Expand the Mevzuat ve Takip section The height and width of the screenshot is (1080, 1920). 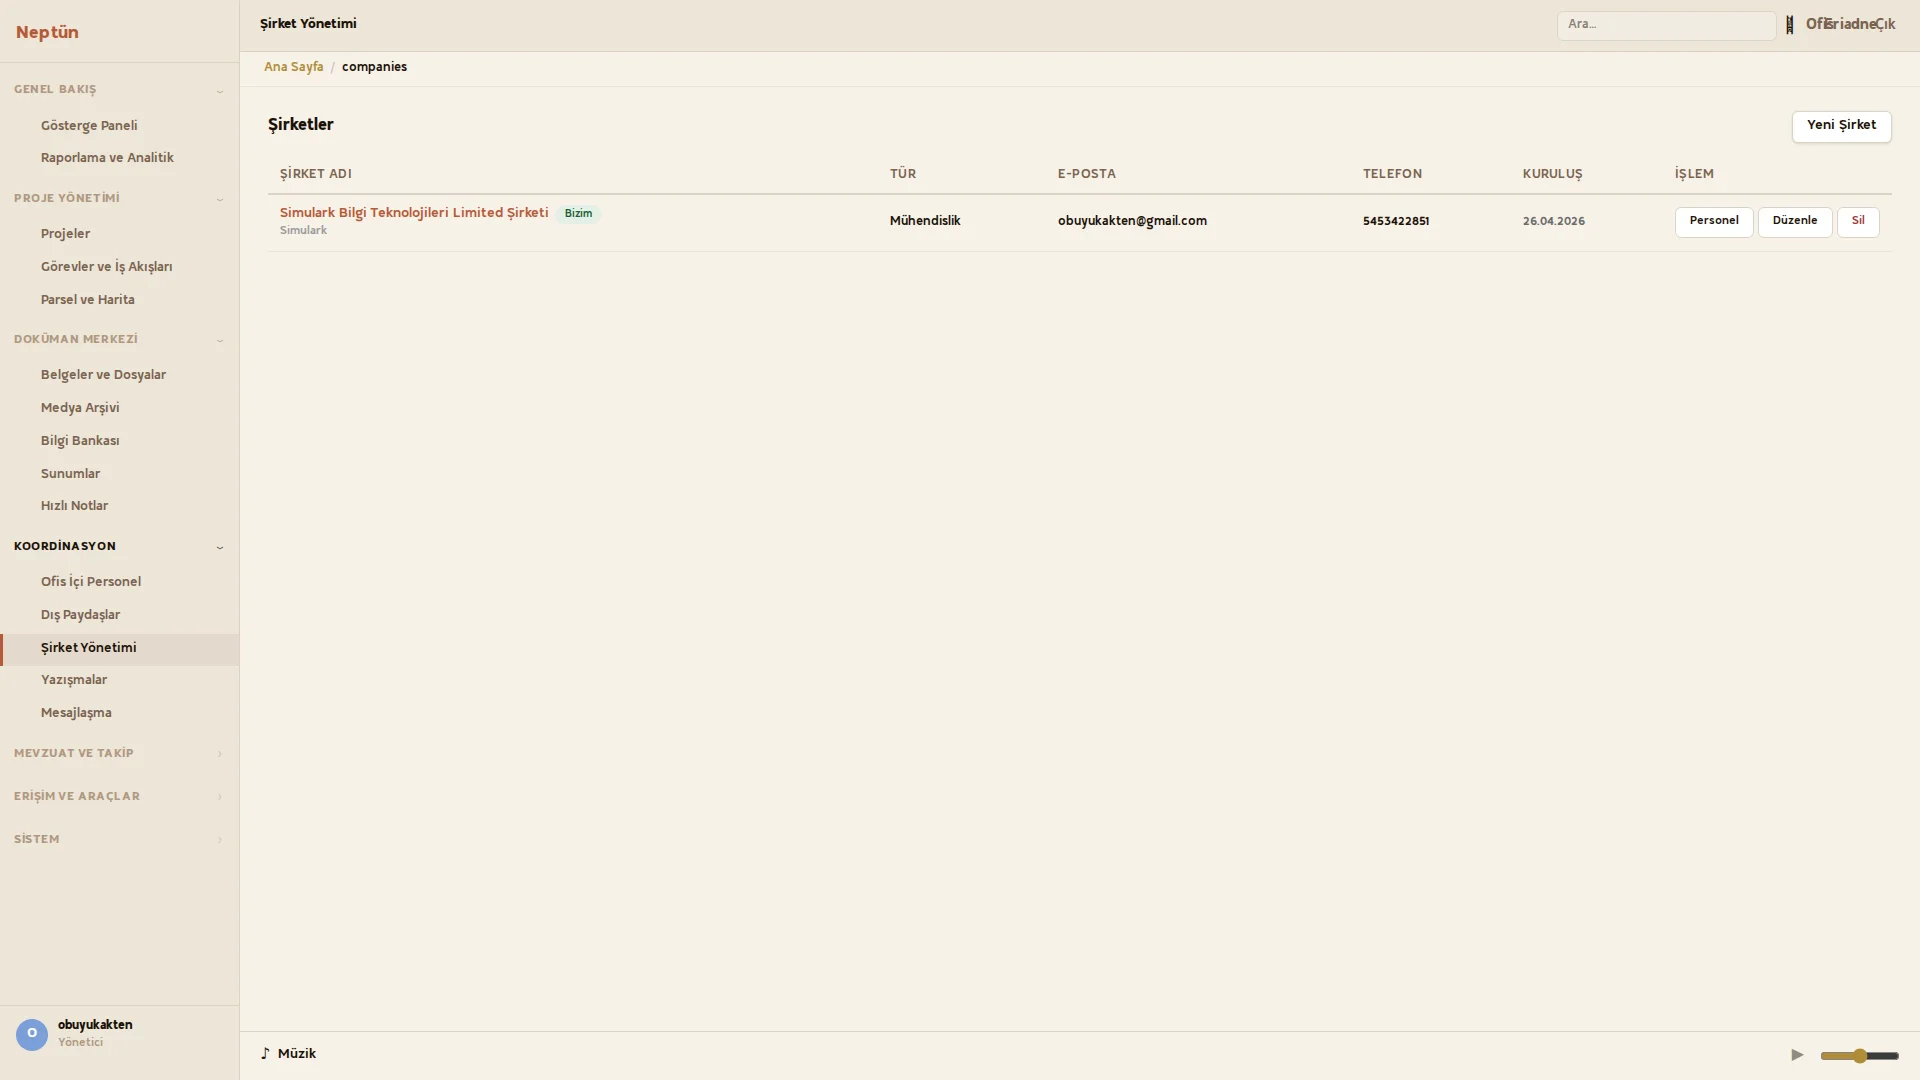click(x=119, y=754)
